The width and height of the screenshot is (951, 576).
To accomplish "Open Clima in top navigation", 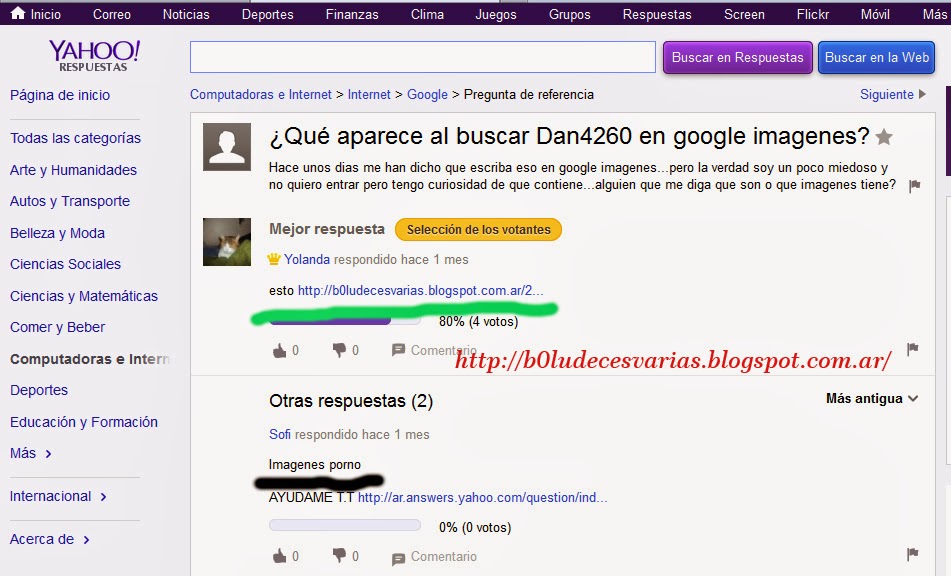I will pos(427,14).
